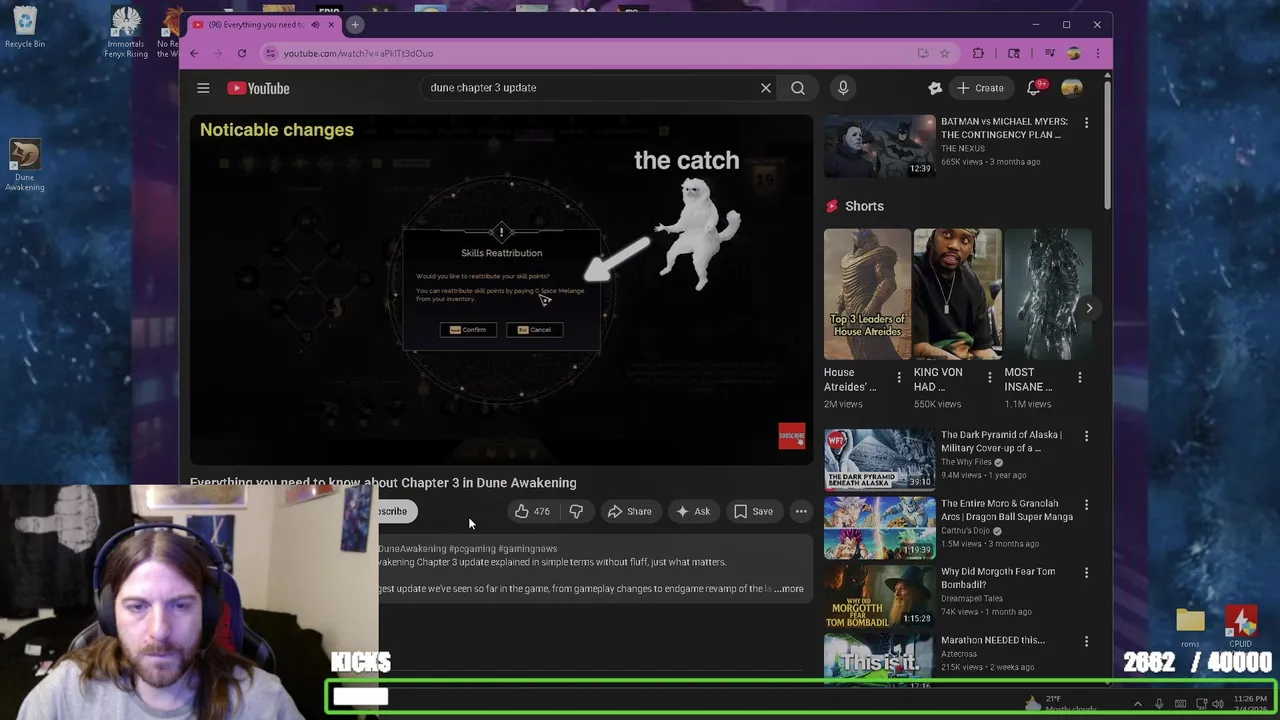Viewport: 1280px width, 720px height.
Task: Expand hidden system tray icons chevron
Action: pyautogui.click(x=1137, y=704)
